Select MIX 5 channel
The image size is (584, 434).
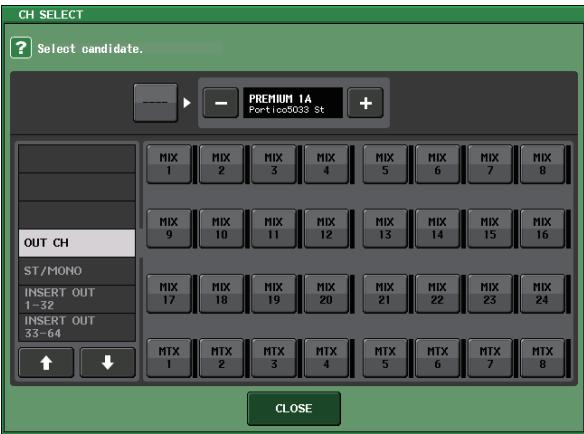pyautogui.click(x=385, y=164)
